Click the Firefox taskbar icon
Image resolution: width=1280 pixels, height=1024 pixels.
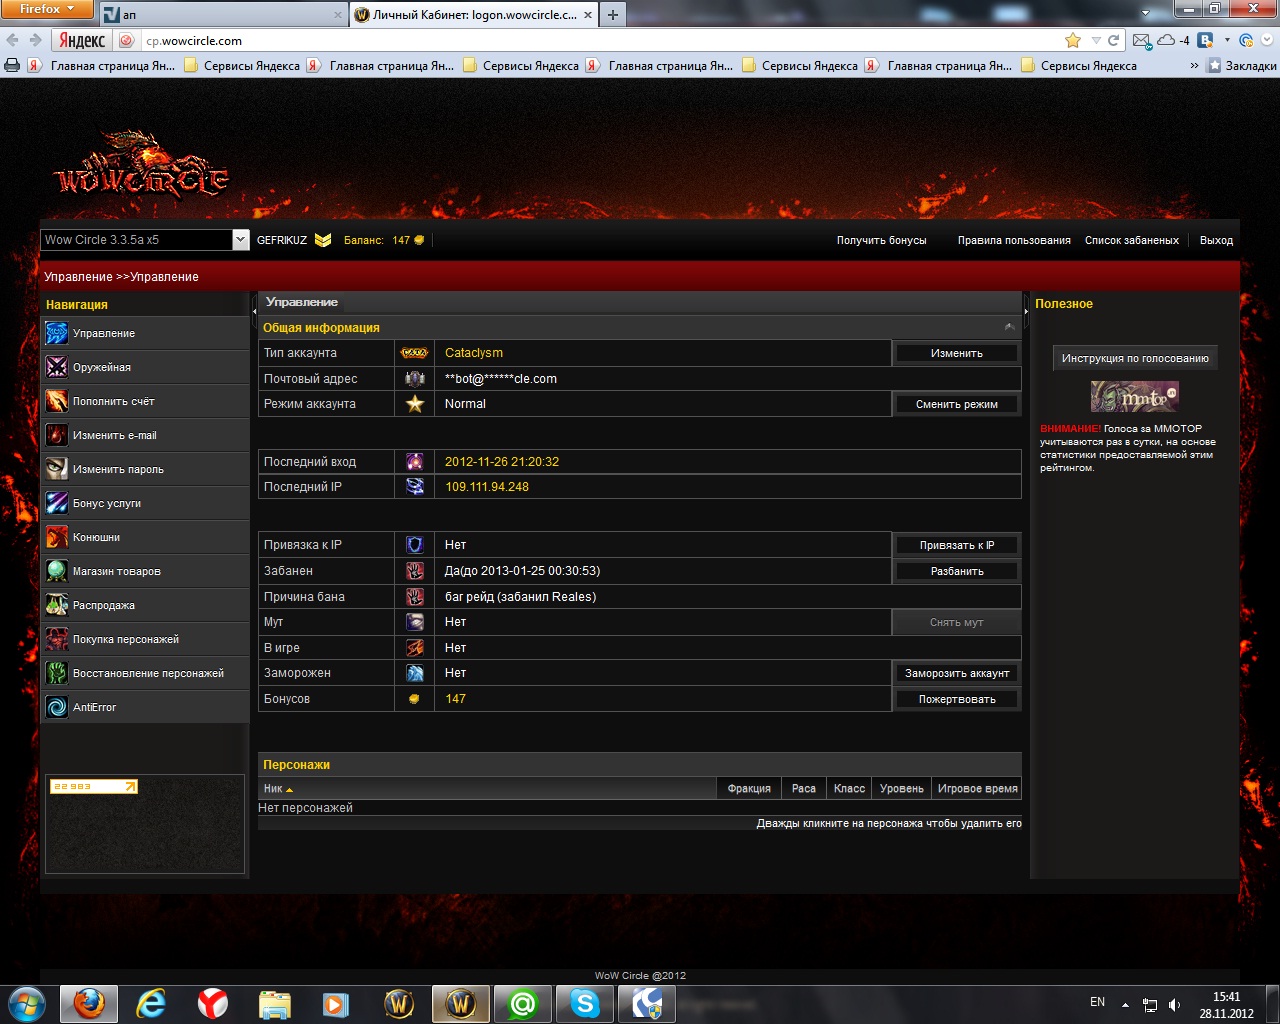[x=89, y=1003]
